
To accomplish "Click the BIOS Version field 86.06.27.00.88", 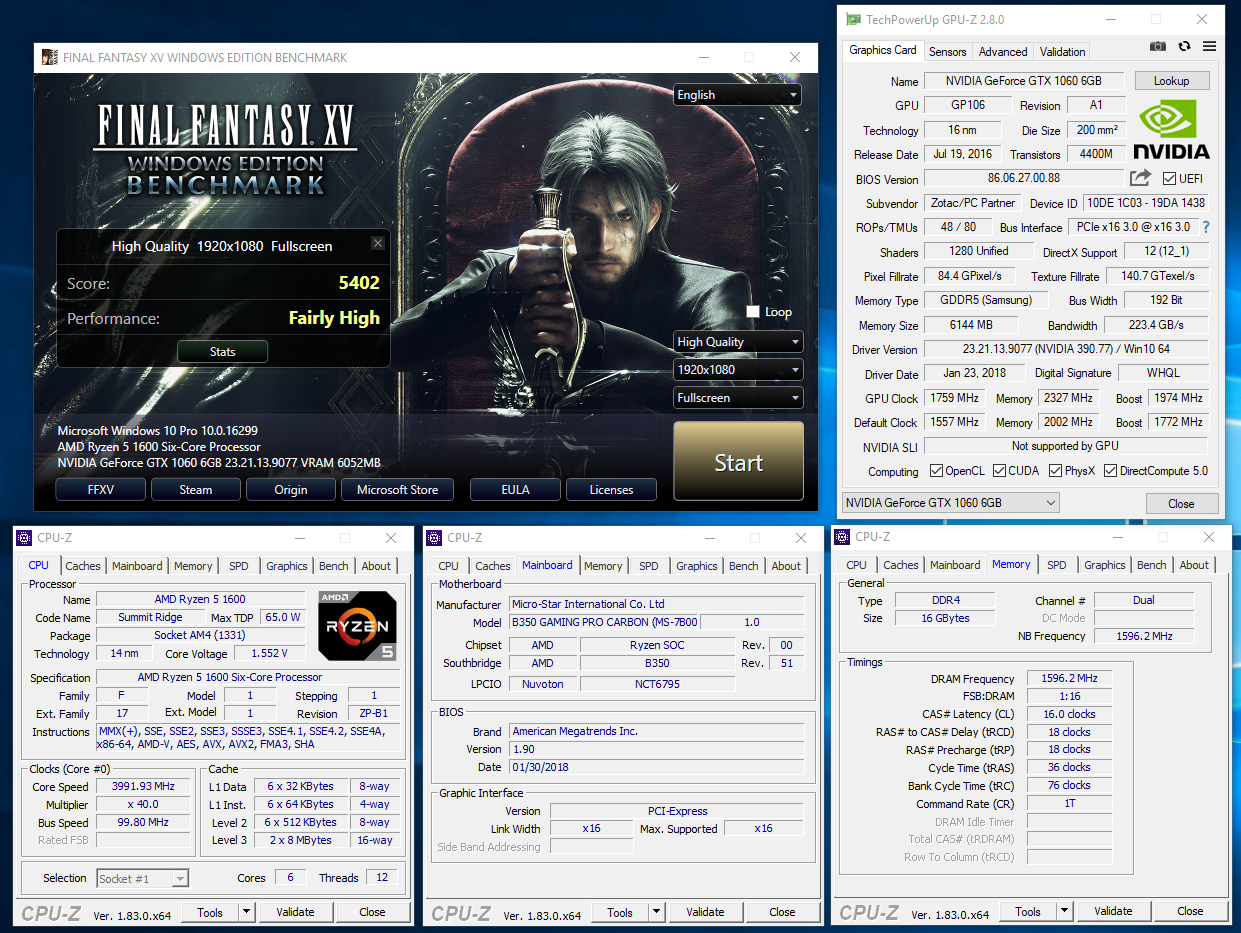I will [1024, 179].
